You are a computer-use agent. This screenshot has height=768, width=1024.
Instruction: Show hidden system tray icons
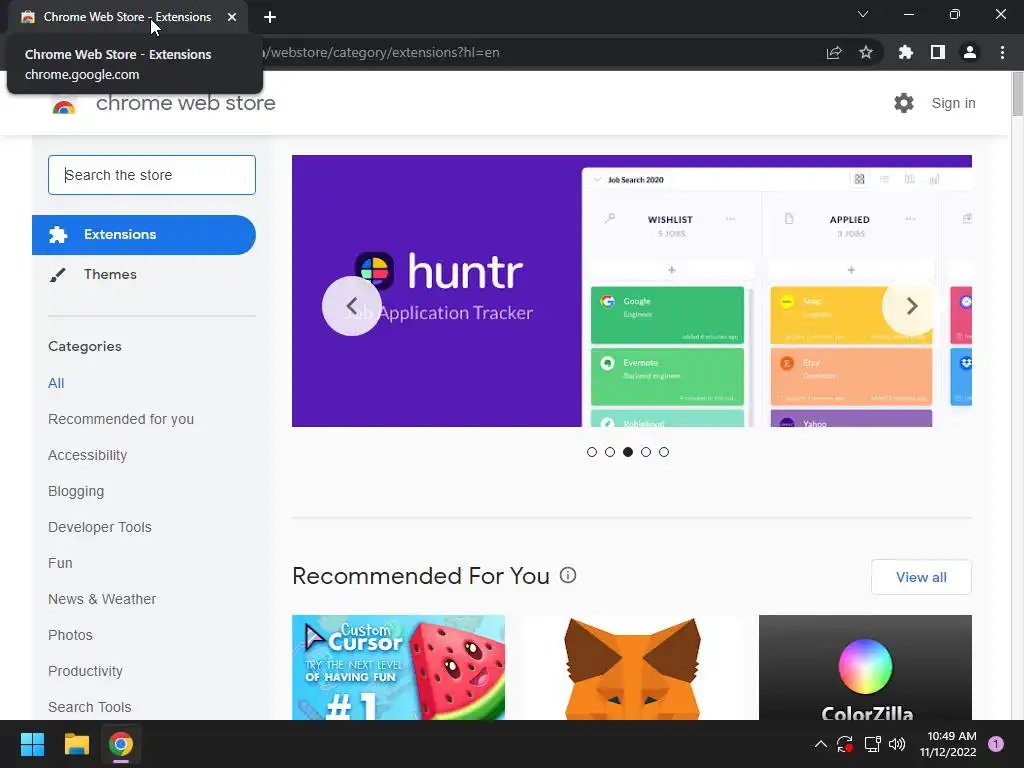pos(821,744)
